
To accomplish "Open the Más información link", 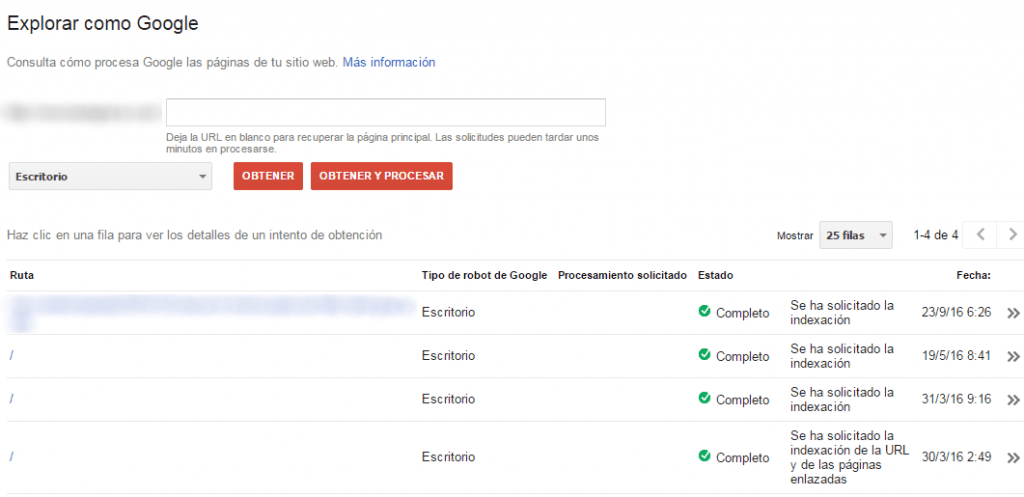I will [x=389, y=62].
